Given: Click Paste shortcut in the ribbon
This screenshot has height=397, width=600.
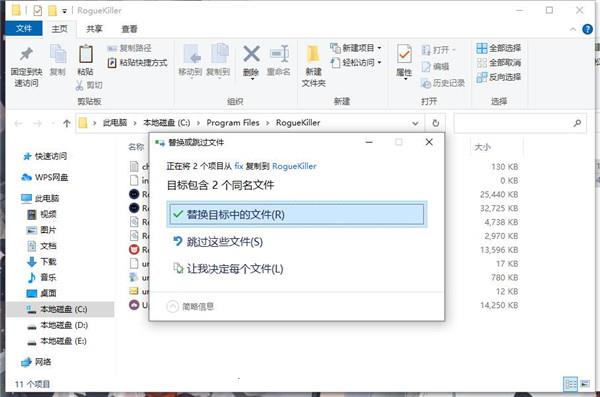Looking at the screenshot, I should point(137,63).
